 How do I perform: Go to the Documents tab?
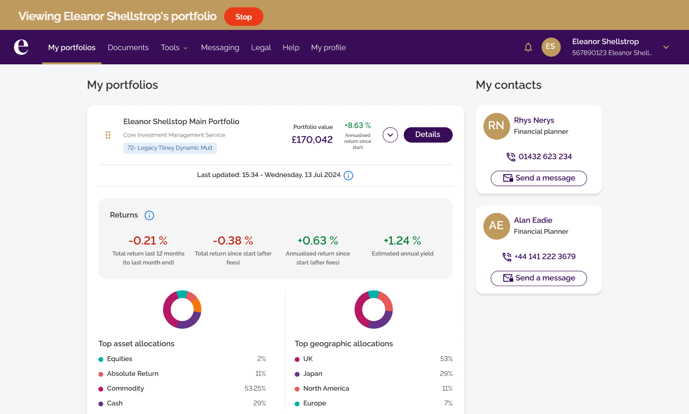tap(128, 47)
